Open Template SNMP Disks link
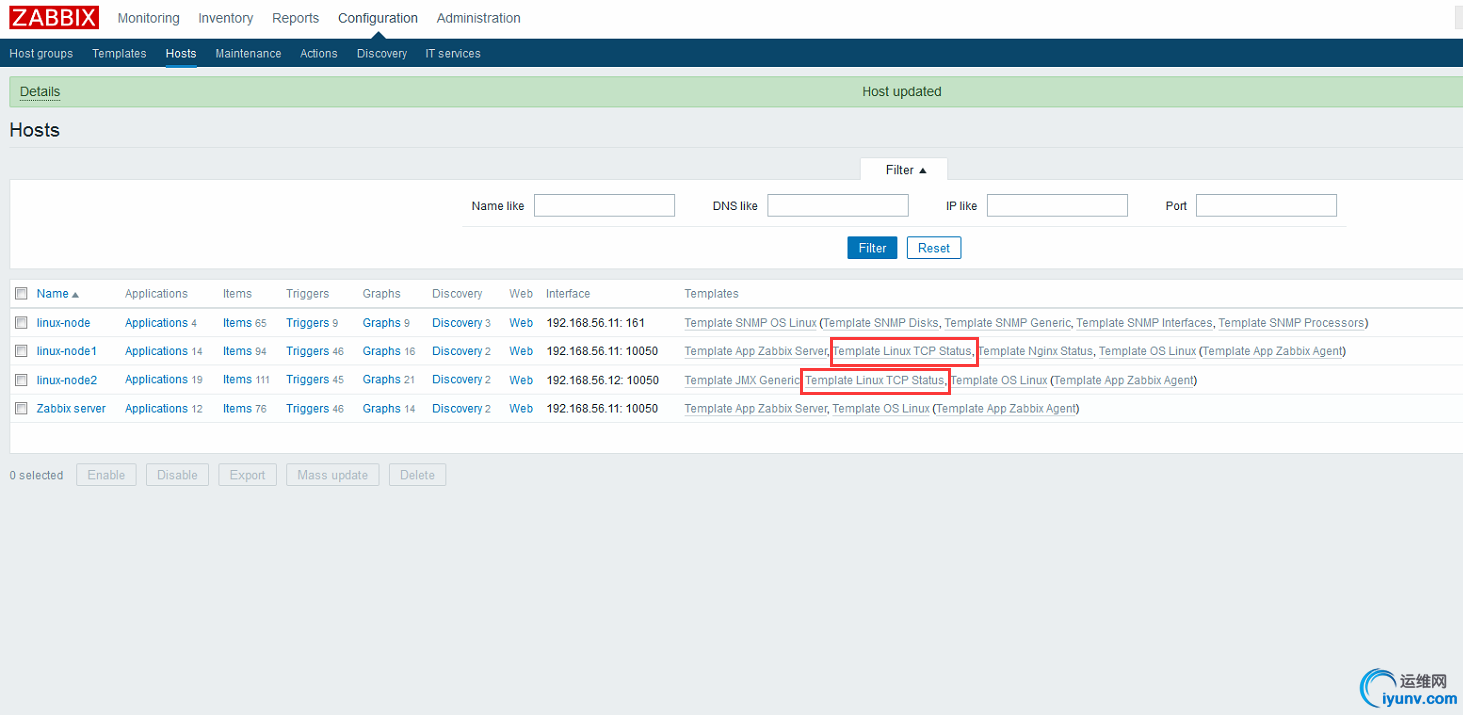The height and width of the screenshot is (715, 1463). click(x=881, y=323)
